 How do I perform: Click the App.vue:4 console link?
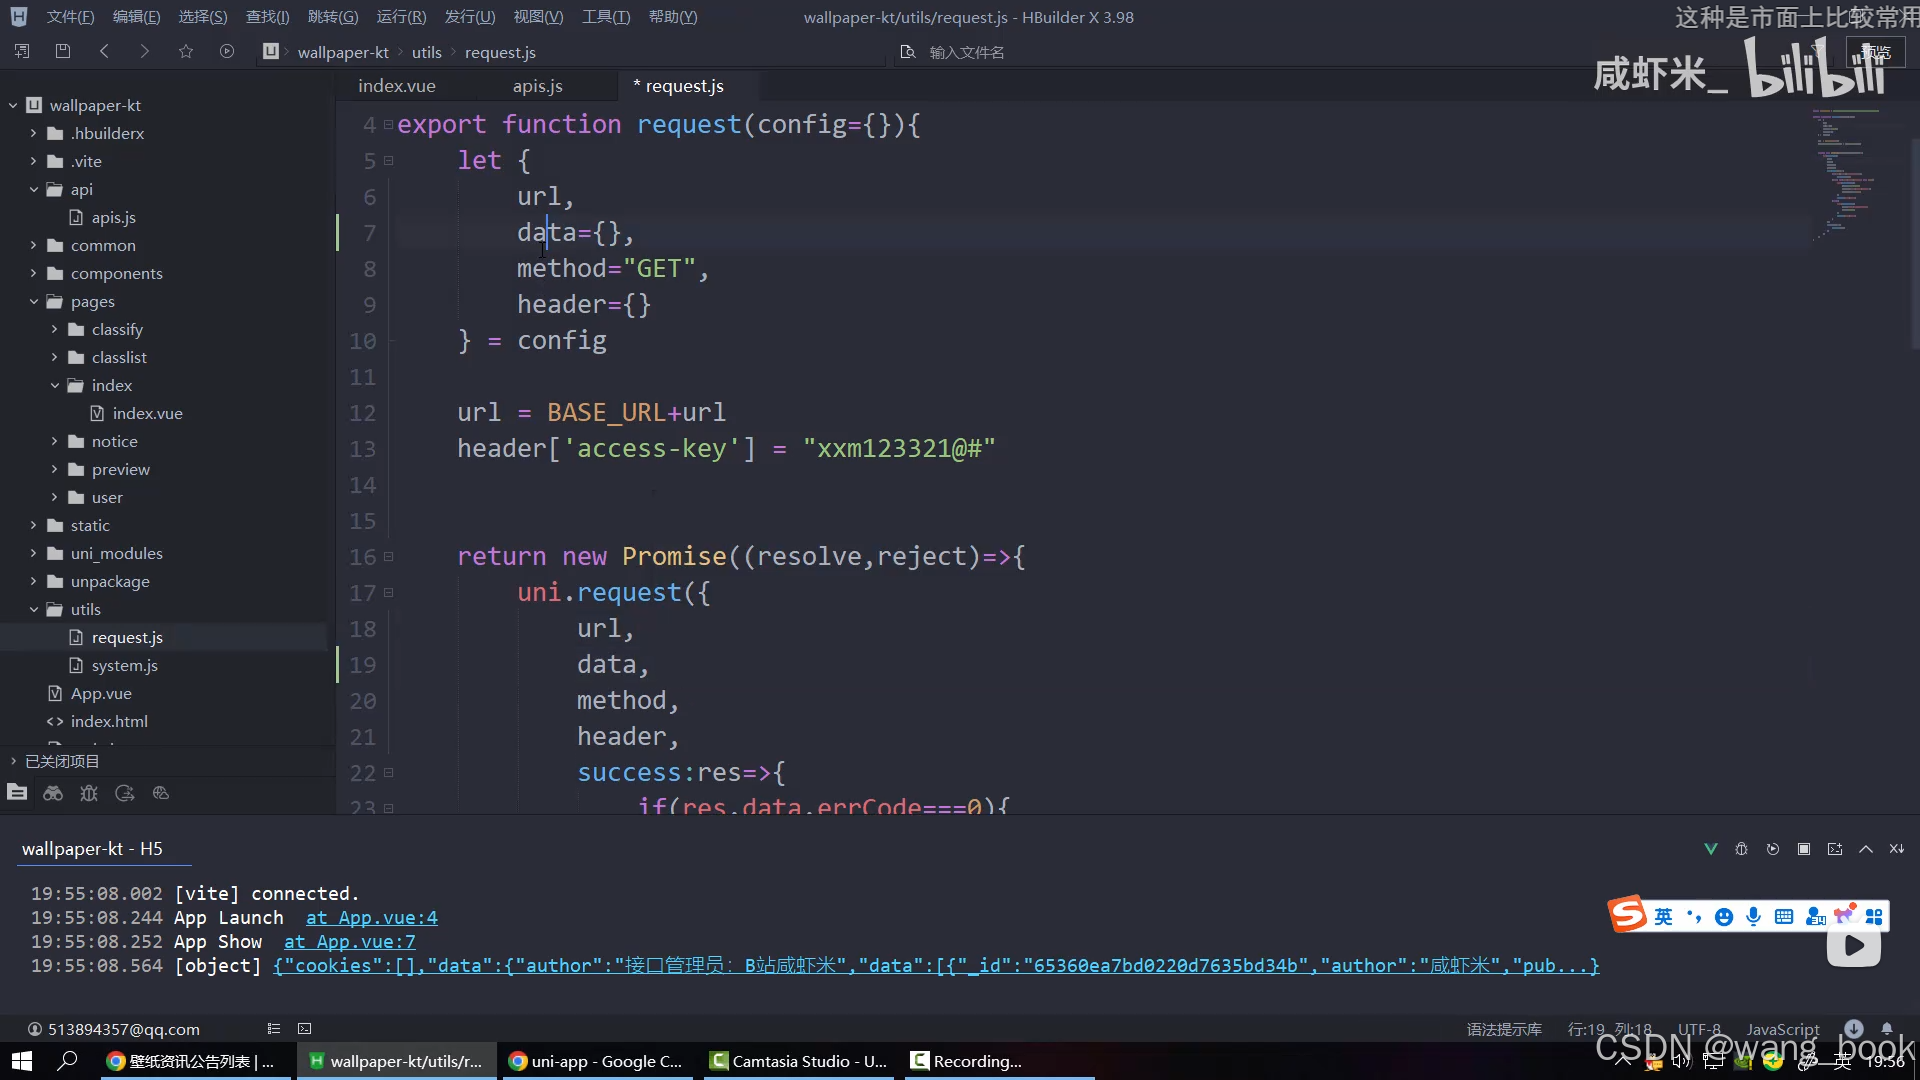tap(371, 918)
